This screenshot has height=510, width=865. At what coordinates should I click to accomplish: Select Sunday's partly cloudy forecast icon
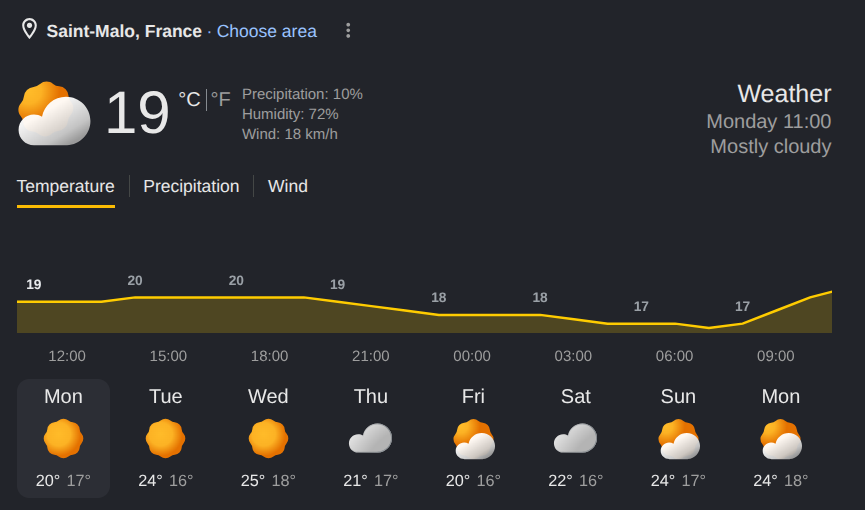tap(679, 439)
